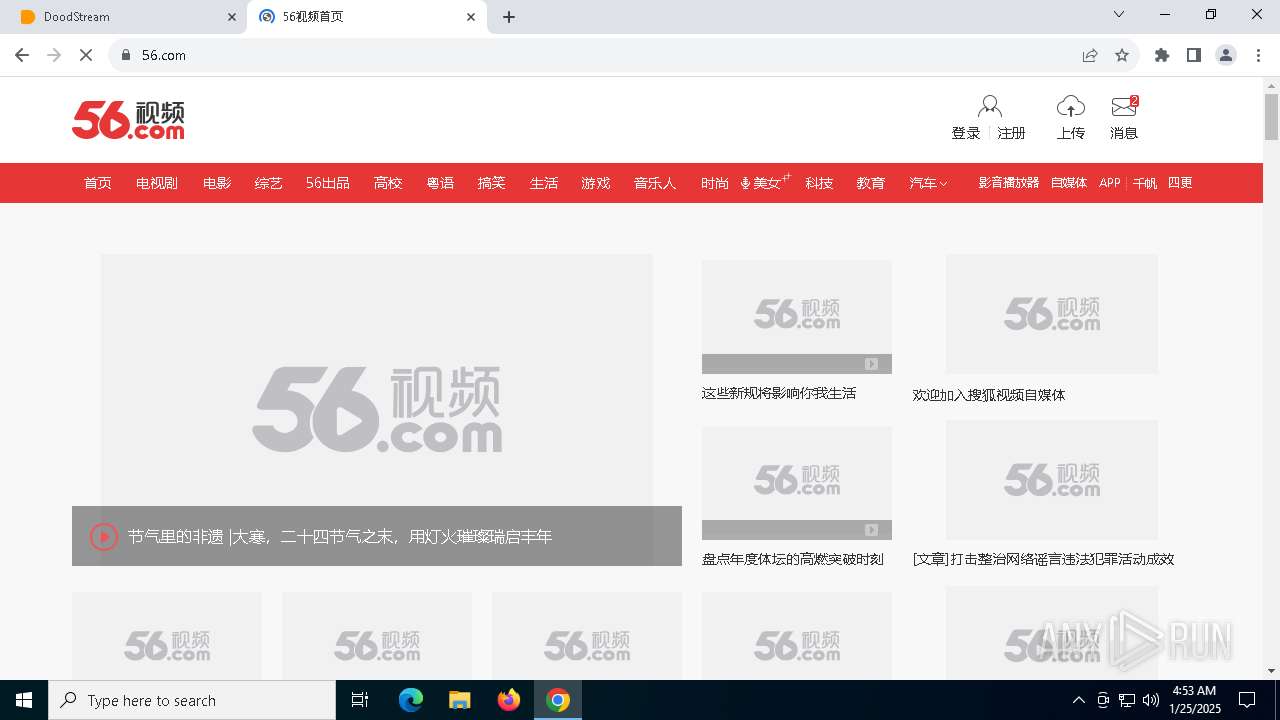
Task: Click the 56视频 site logo
Action: click(128, 120)
